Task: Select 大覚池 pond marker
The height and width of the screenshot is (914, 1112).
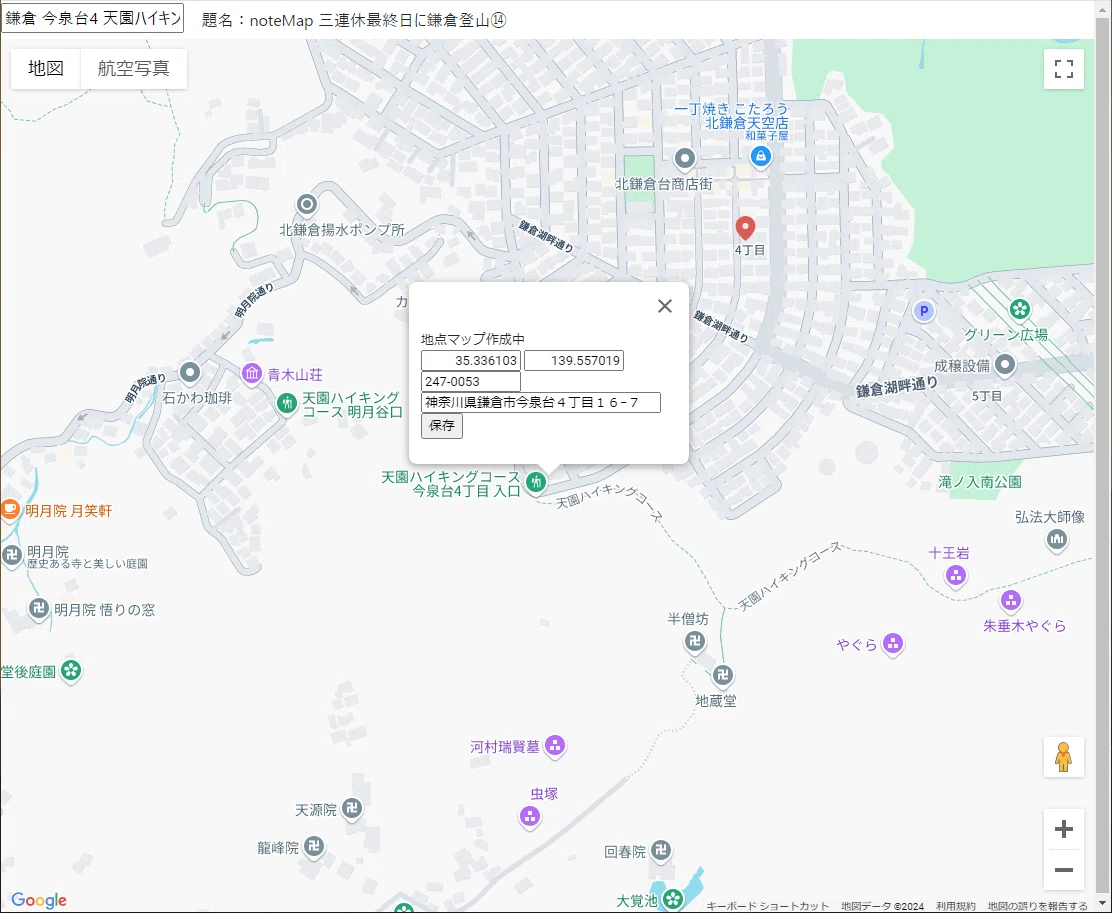Action: (673, 899)
